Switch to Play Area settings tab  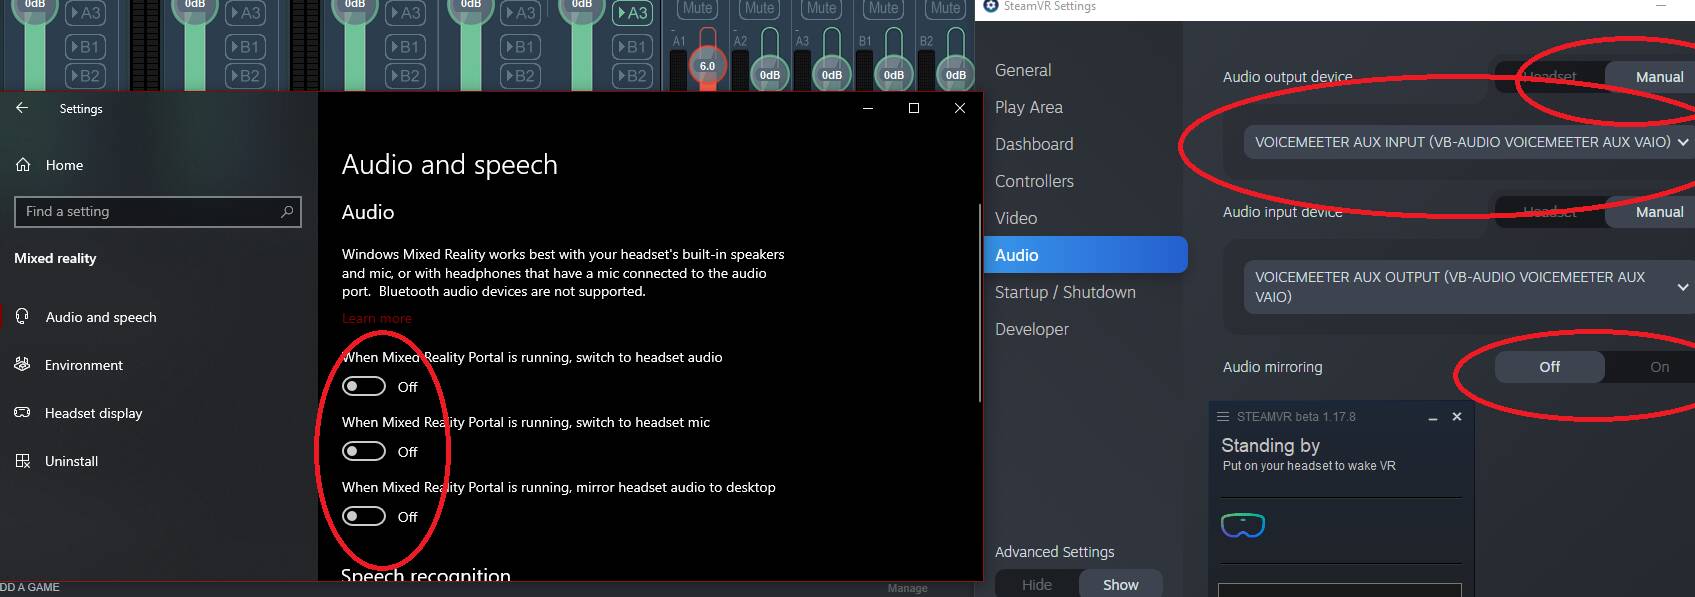point(1029,107)
